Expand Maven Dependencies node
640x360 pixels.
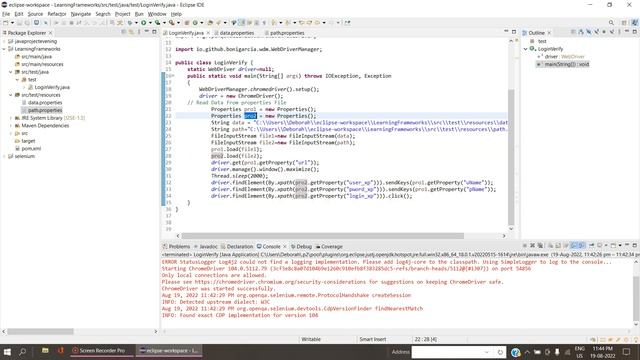click(x=11, y=126)
